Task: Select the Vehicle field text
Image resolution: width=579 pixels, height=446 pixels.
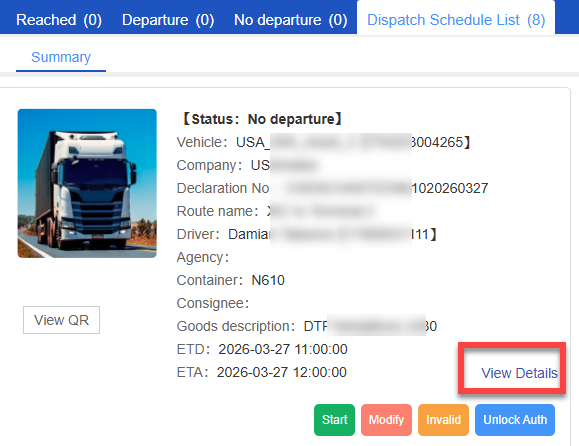Action: [353, 142]
